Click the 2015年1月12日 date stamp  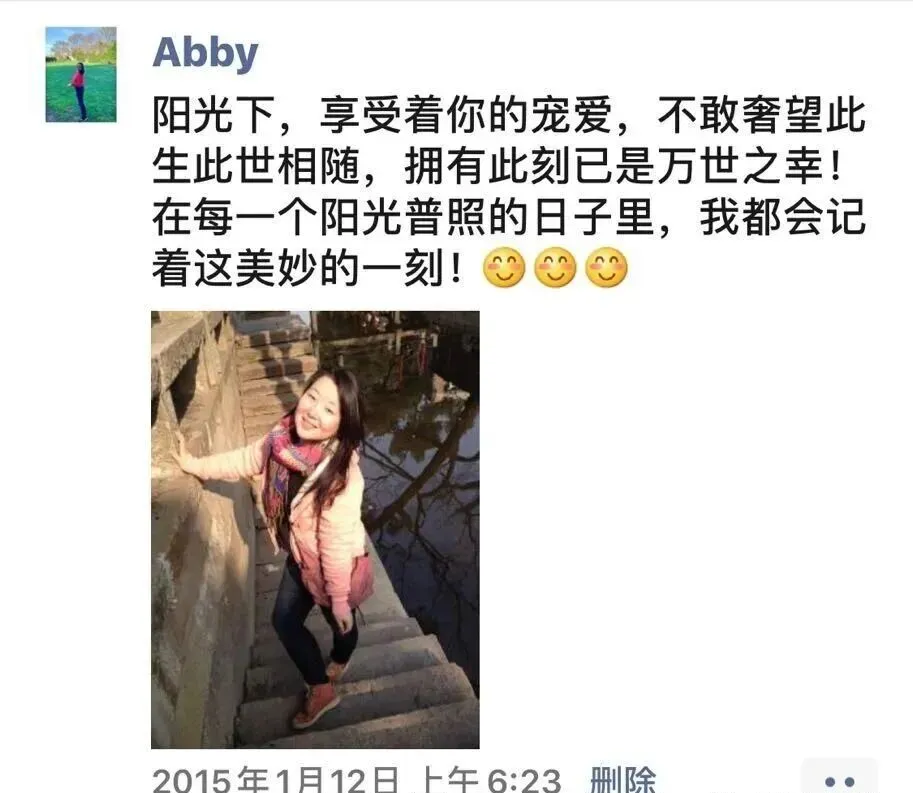276,780
